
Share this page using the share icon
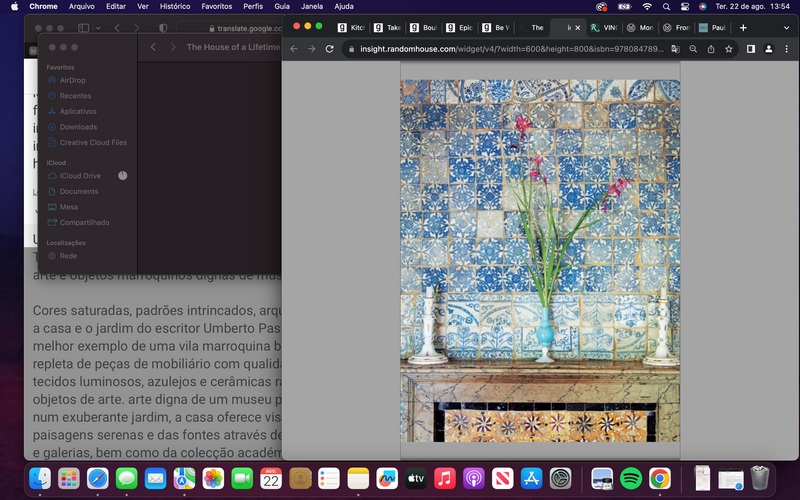(711, 48)
